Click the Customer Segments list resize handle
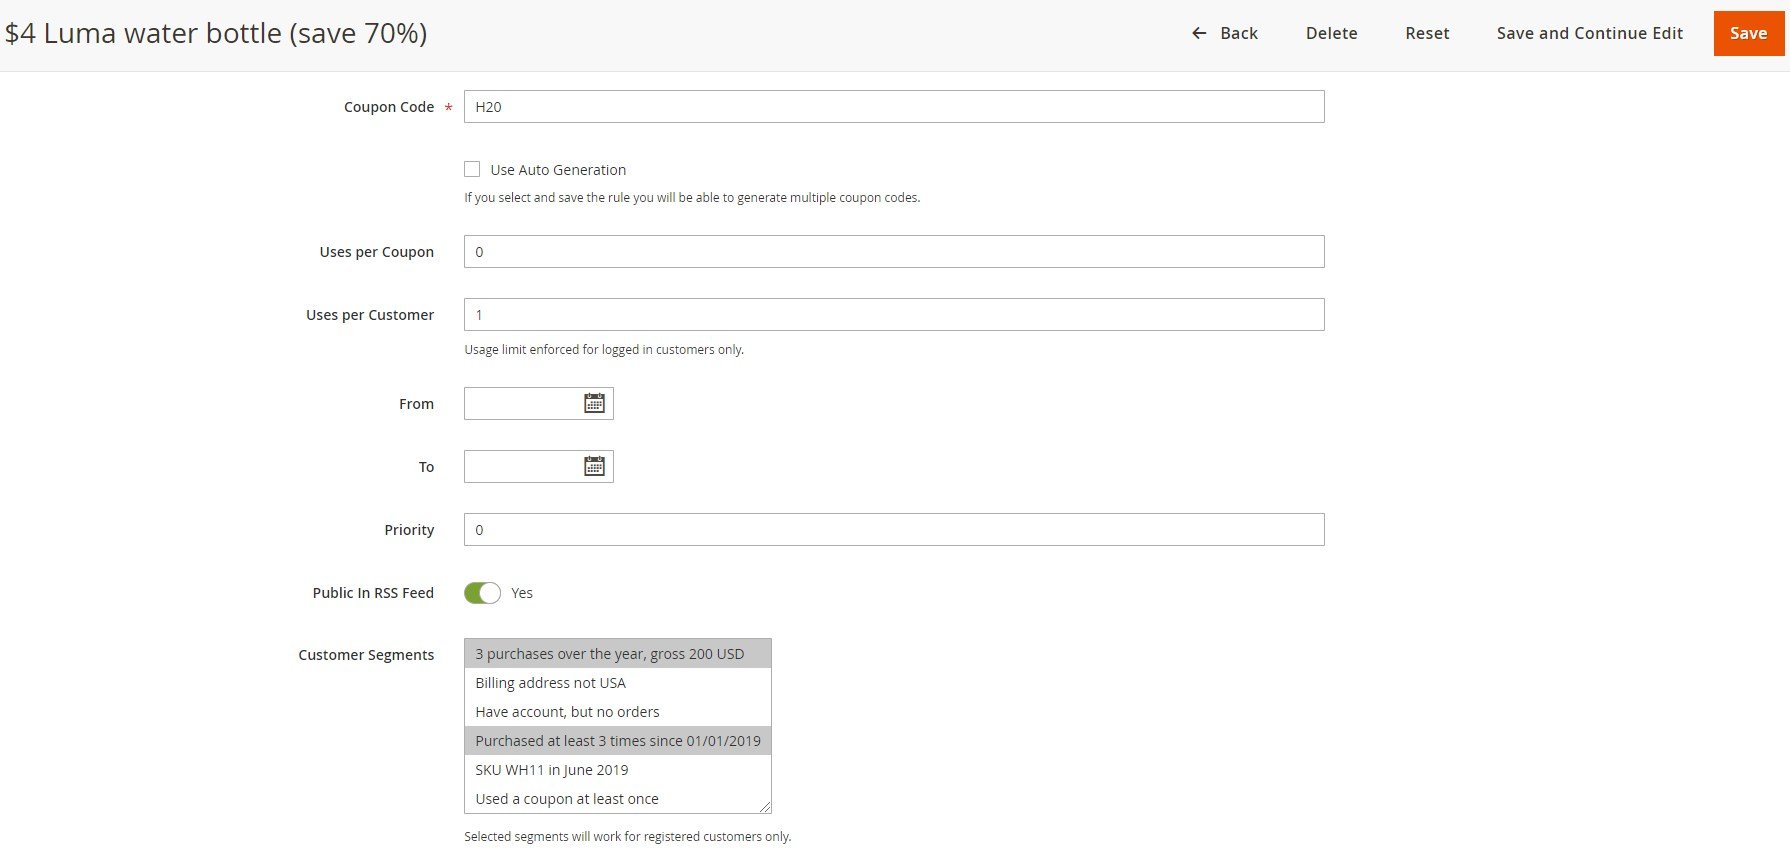The width and height of the screenshot is (1790, 859). (x=765, y=807)
